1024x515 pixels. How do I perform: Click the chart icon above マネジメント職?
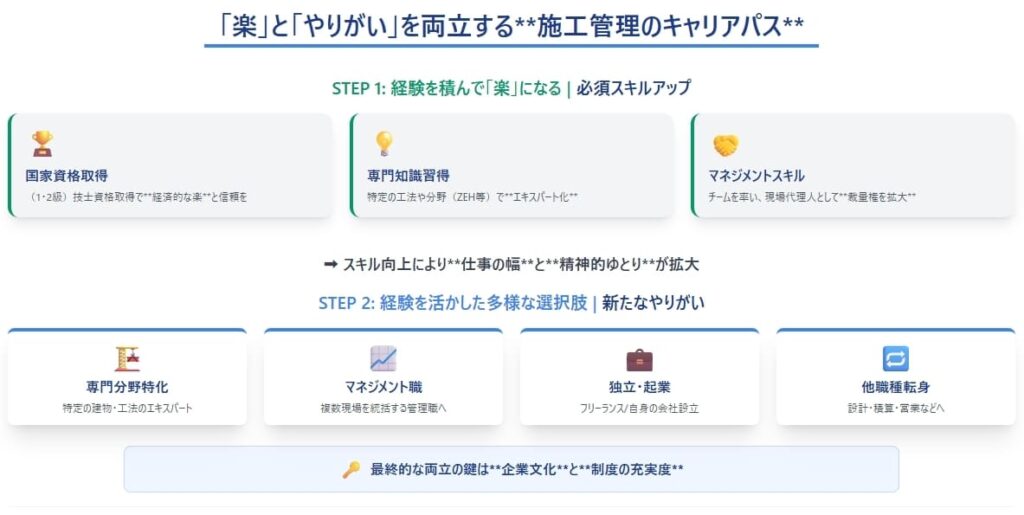(383, 359)
